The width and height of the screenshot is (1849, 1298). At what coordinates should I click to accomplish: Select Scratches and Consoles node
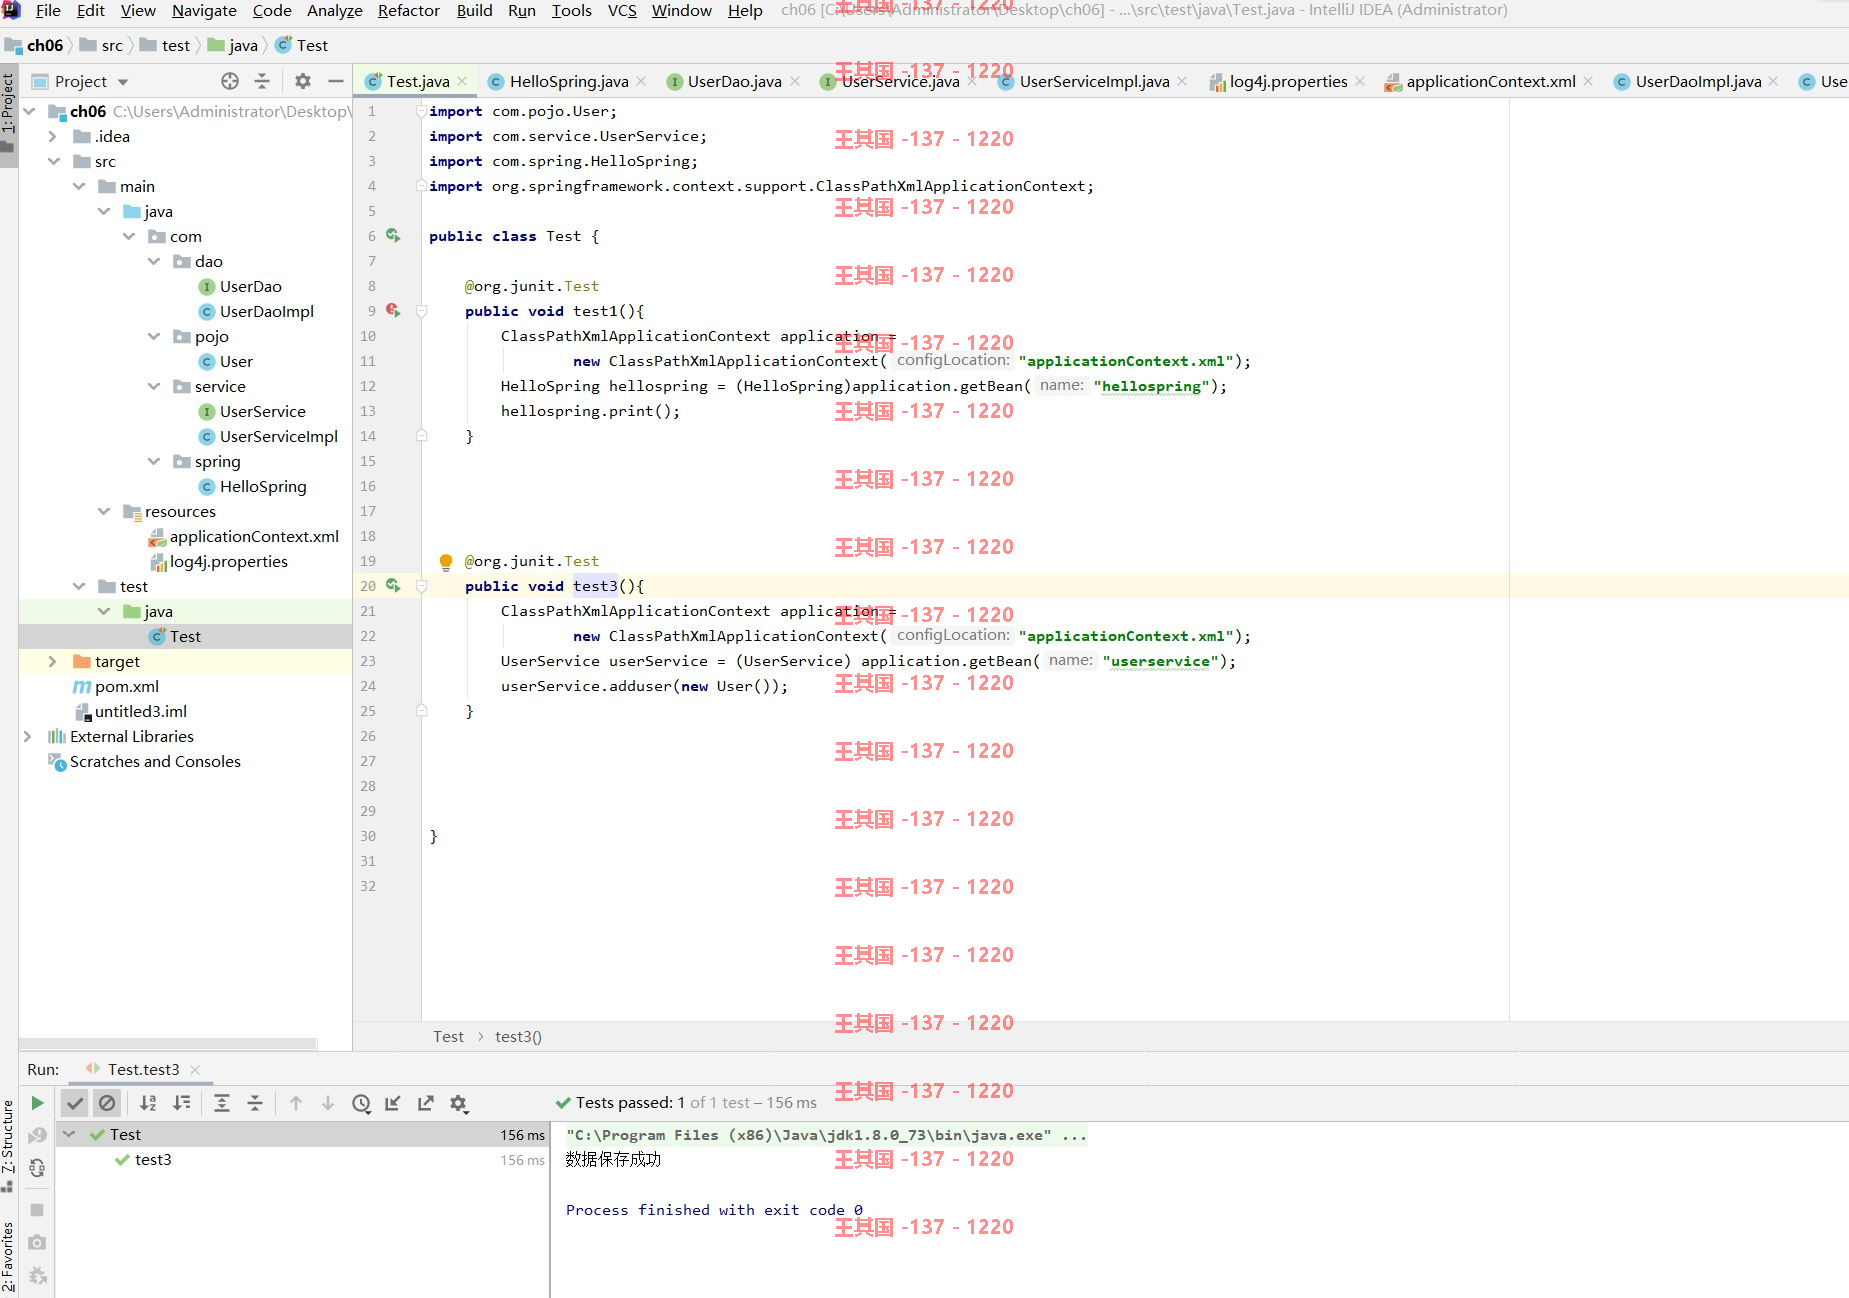point(155,761)
